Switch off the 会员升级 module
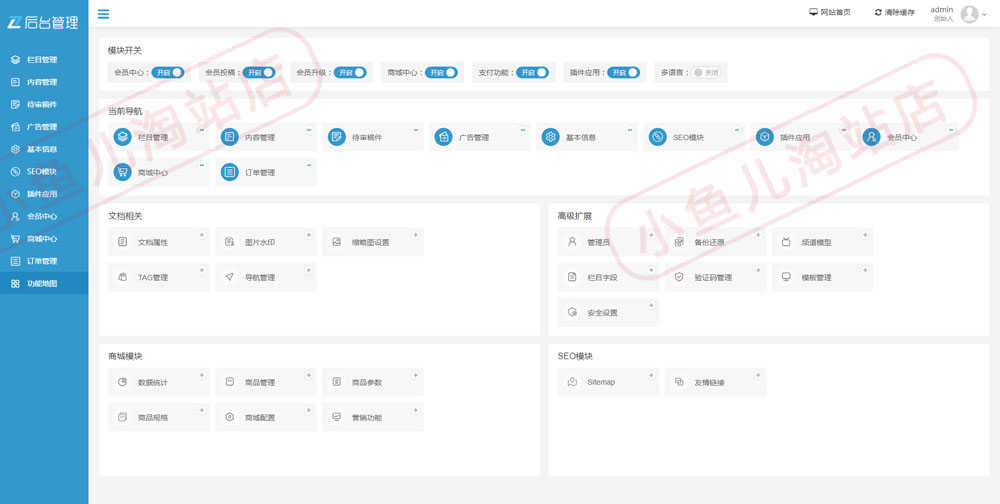The image size is (1000, 504). [x=350, y=72]
